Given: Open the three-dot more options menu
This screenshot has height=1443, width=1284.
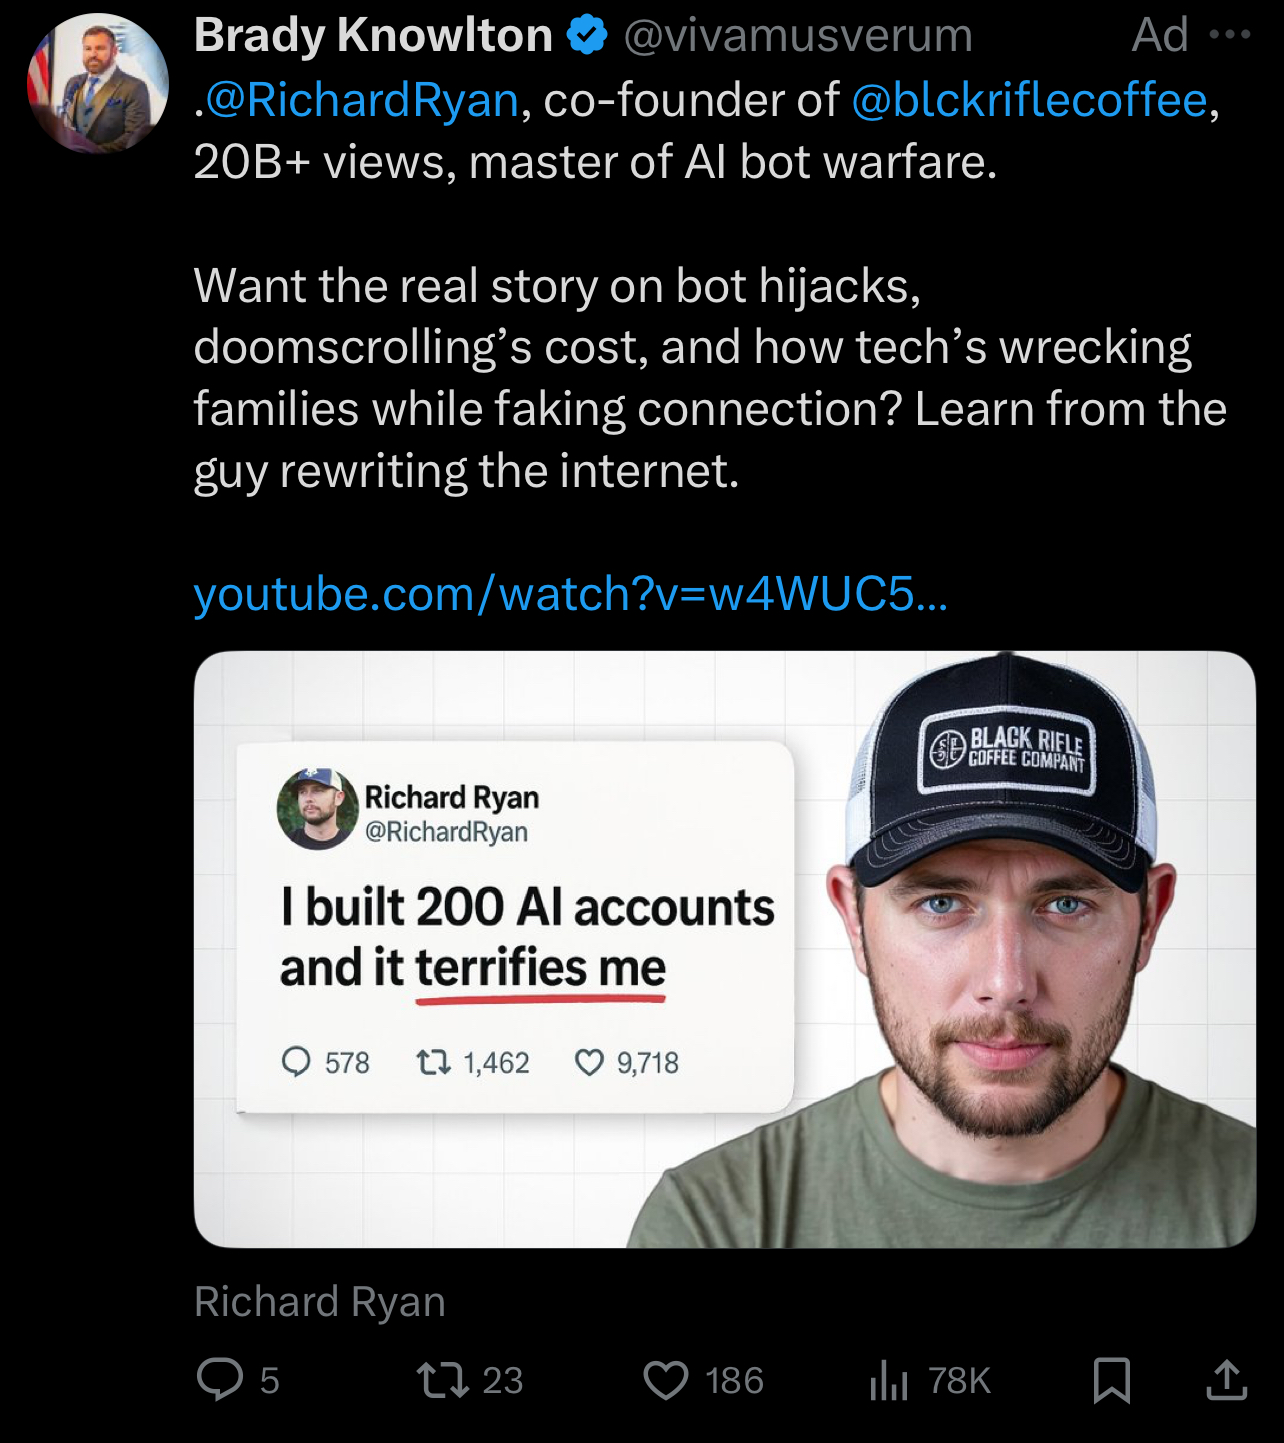Looking at the screenshot, I should tap(1230, 35).
